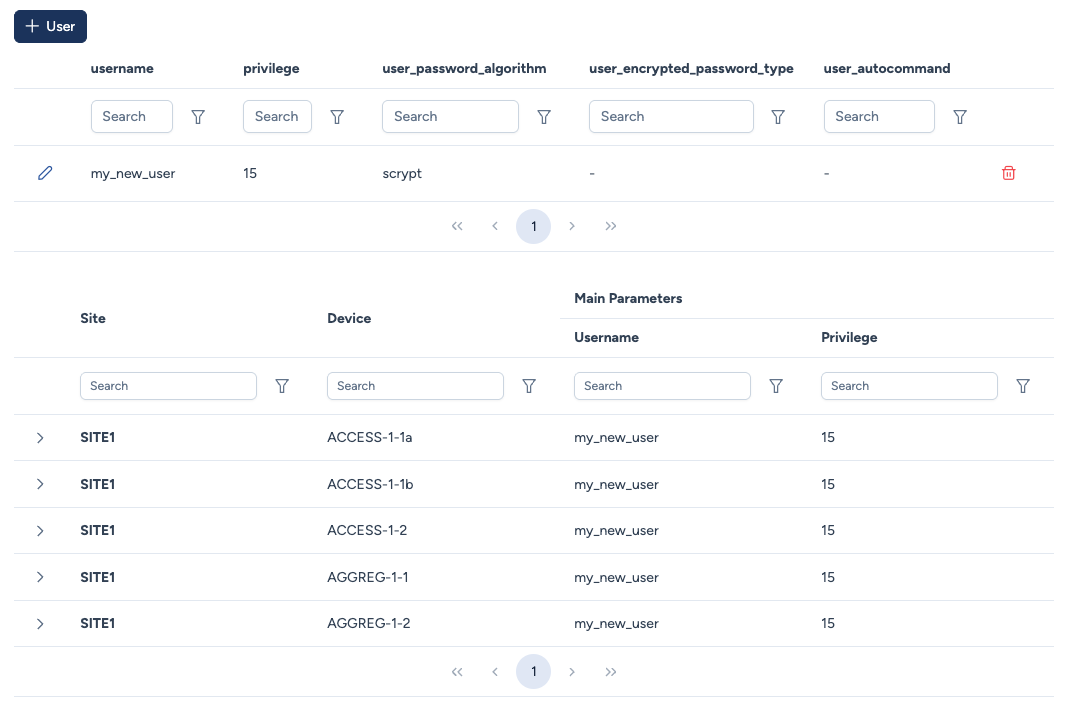Click the + User button
Image resolution: width=1069 pixels, height=701 pixels.
[50, 26]
